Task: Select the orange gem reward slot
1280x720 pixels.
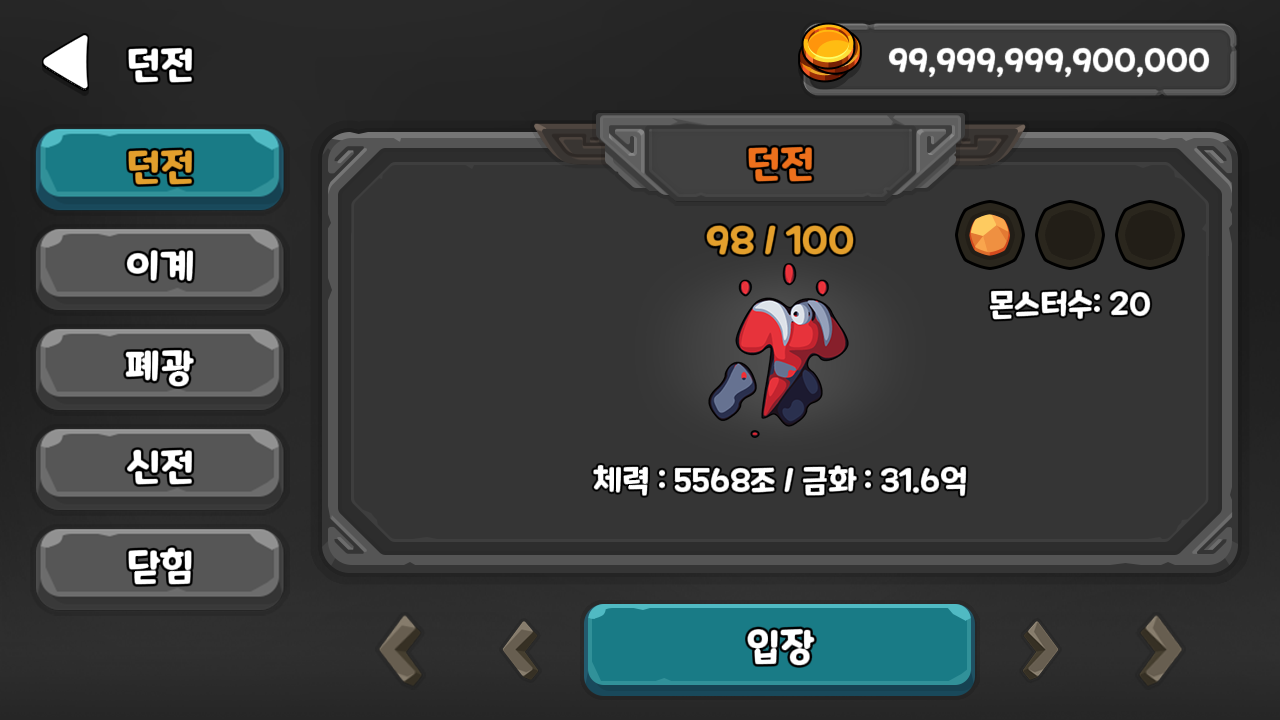Action: (989, 236)
